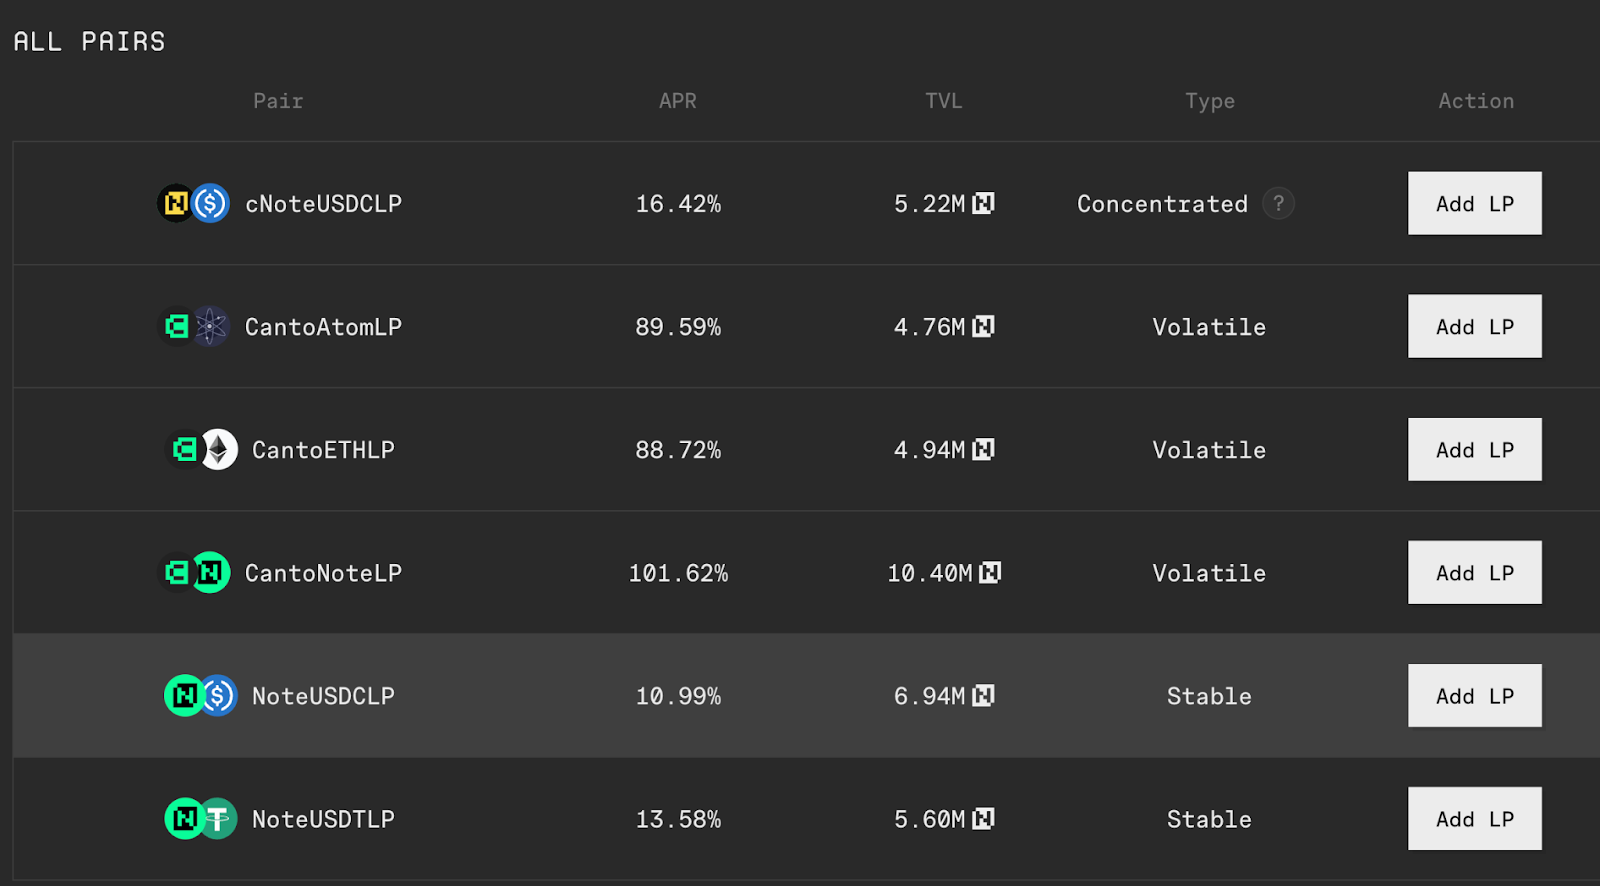Click the Pair column header

pos(278,101)
